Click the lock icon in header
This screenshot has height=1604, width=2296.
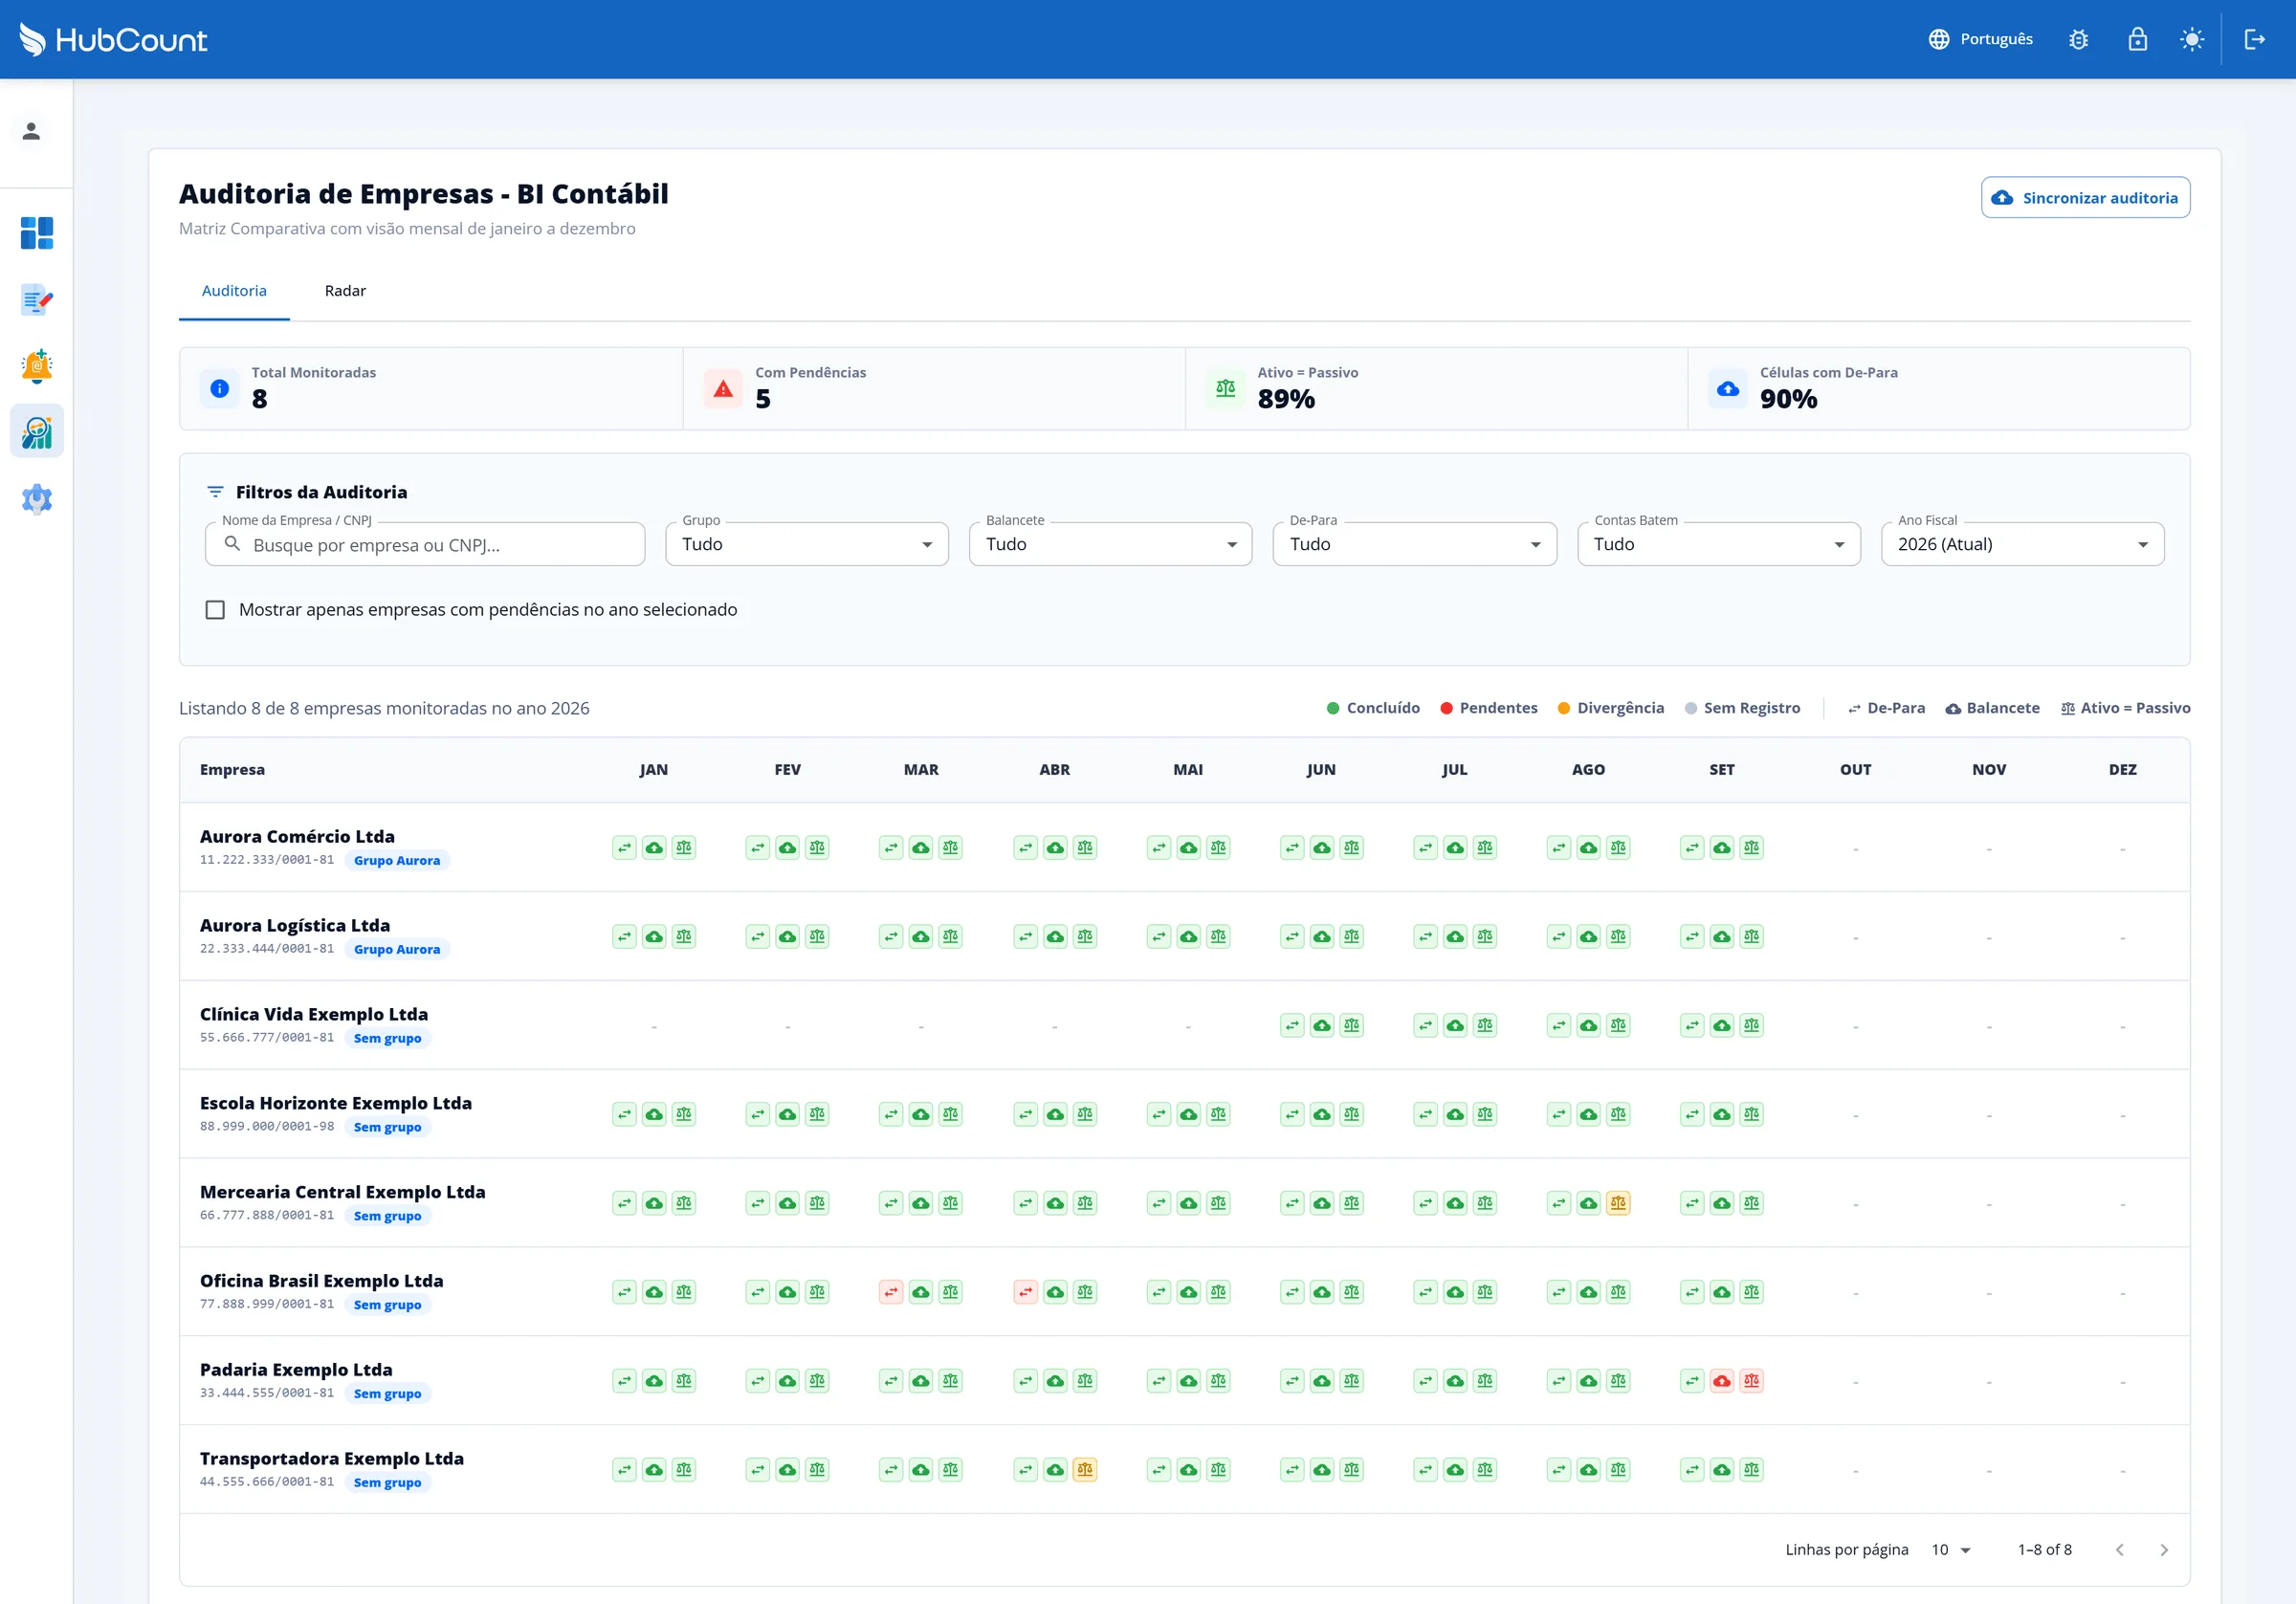(x=2137, y=39)
